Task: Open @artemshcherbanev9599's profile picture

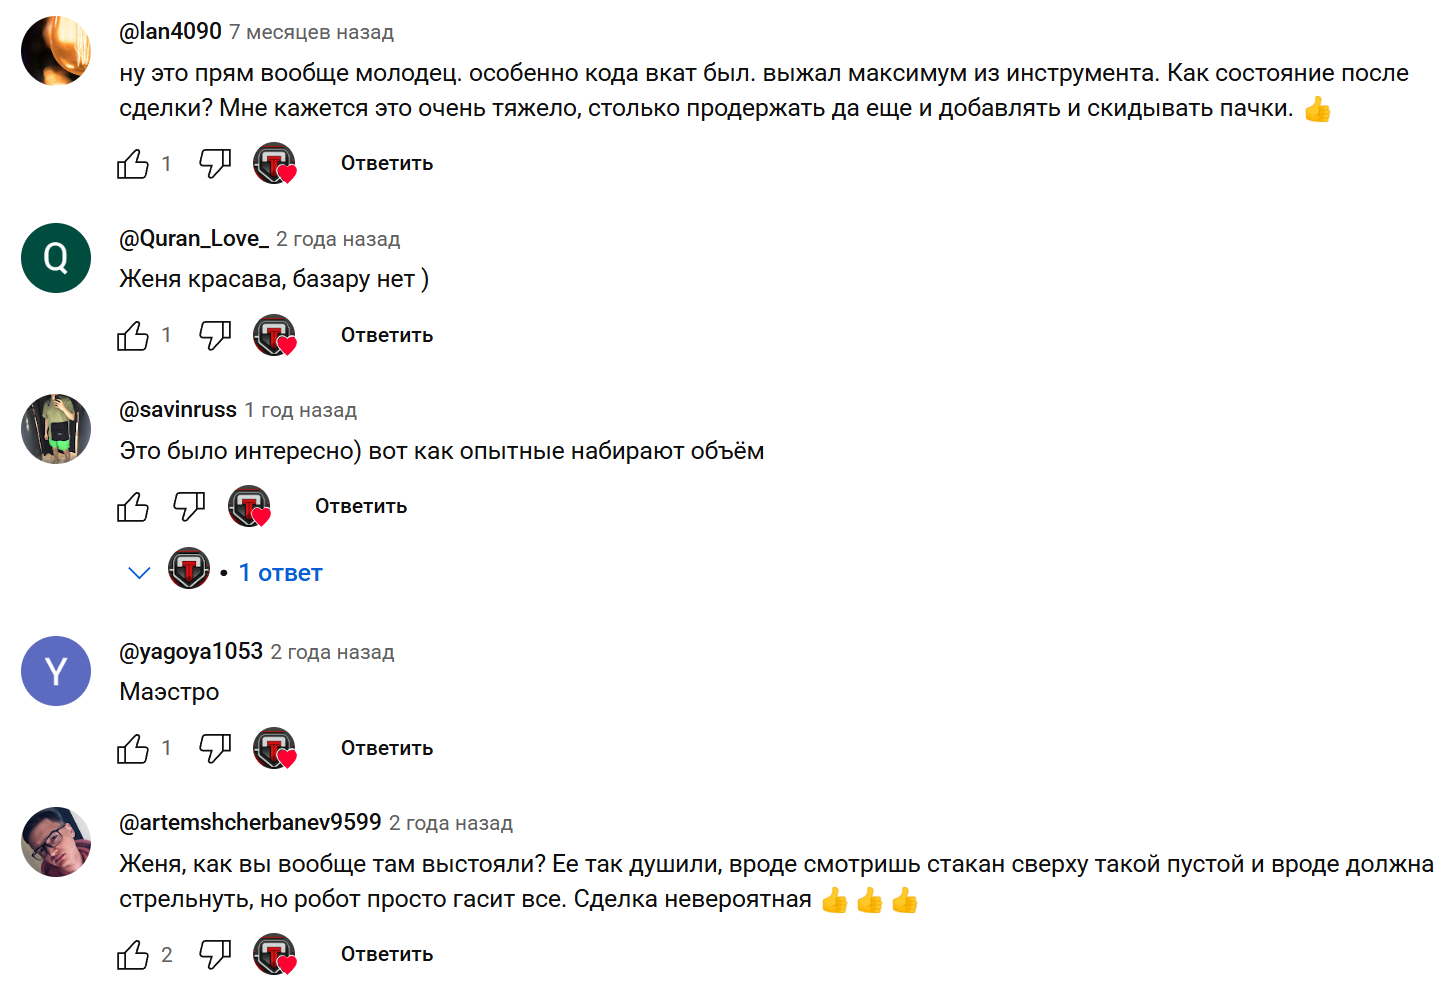Action: 56,842
